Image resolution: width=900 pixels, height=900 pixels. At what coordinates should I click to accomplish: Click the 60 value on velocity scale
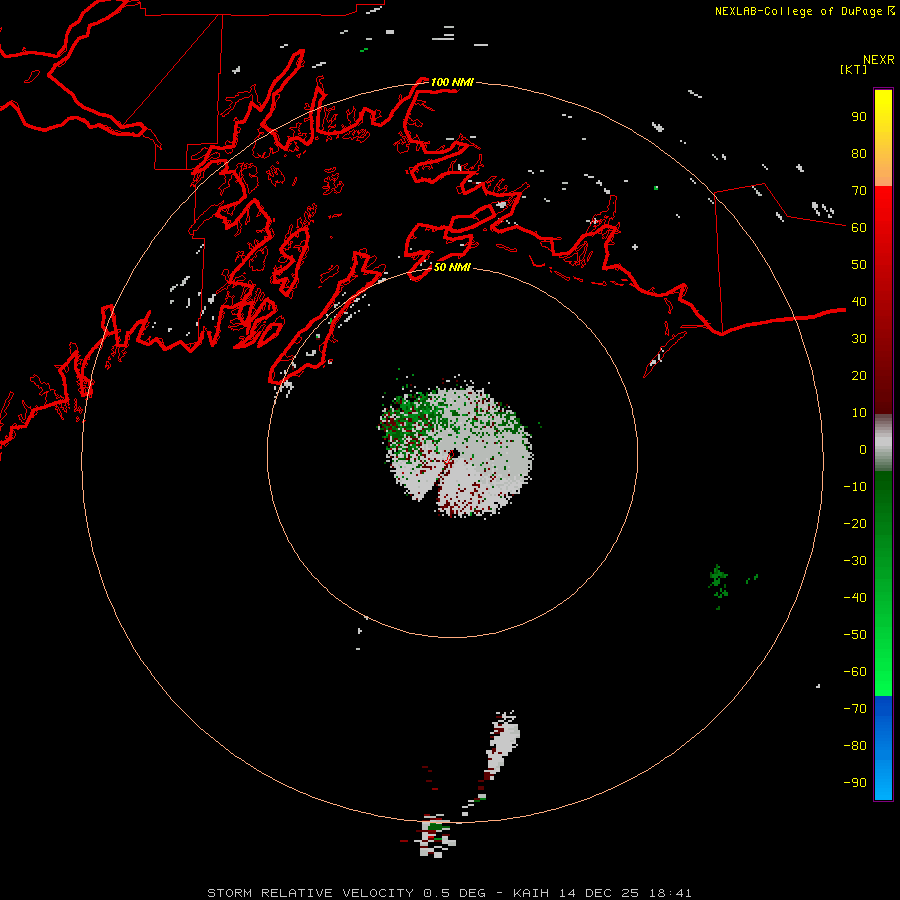tap(859, 227)
